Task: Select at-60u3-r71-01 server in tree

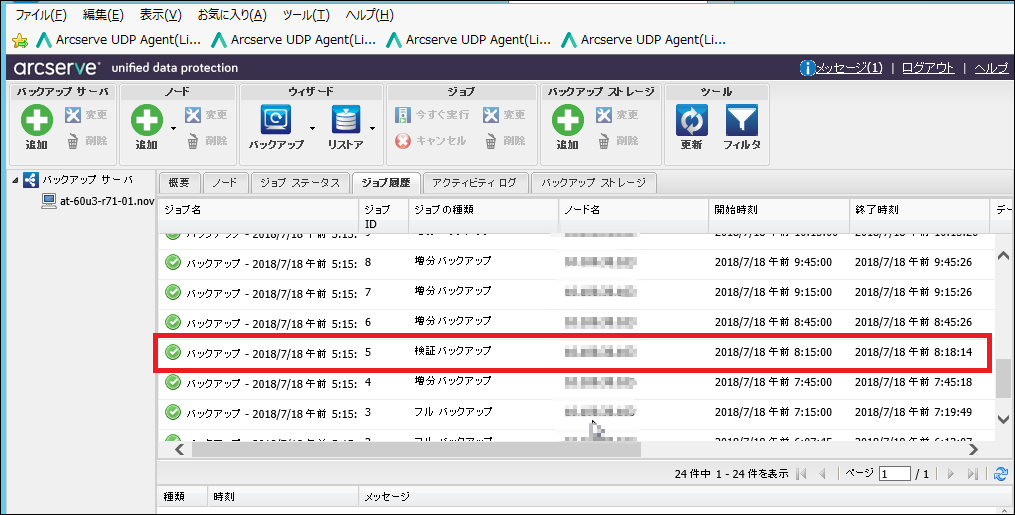Action: tap(98, 201)
